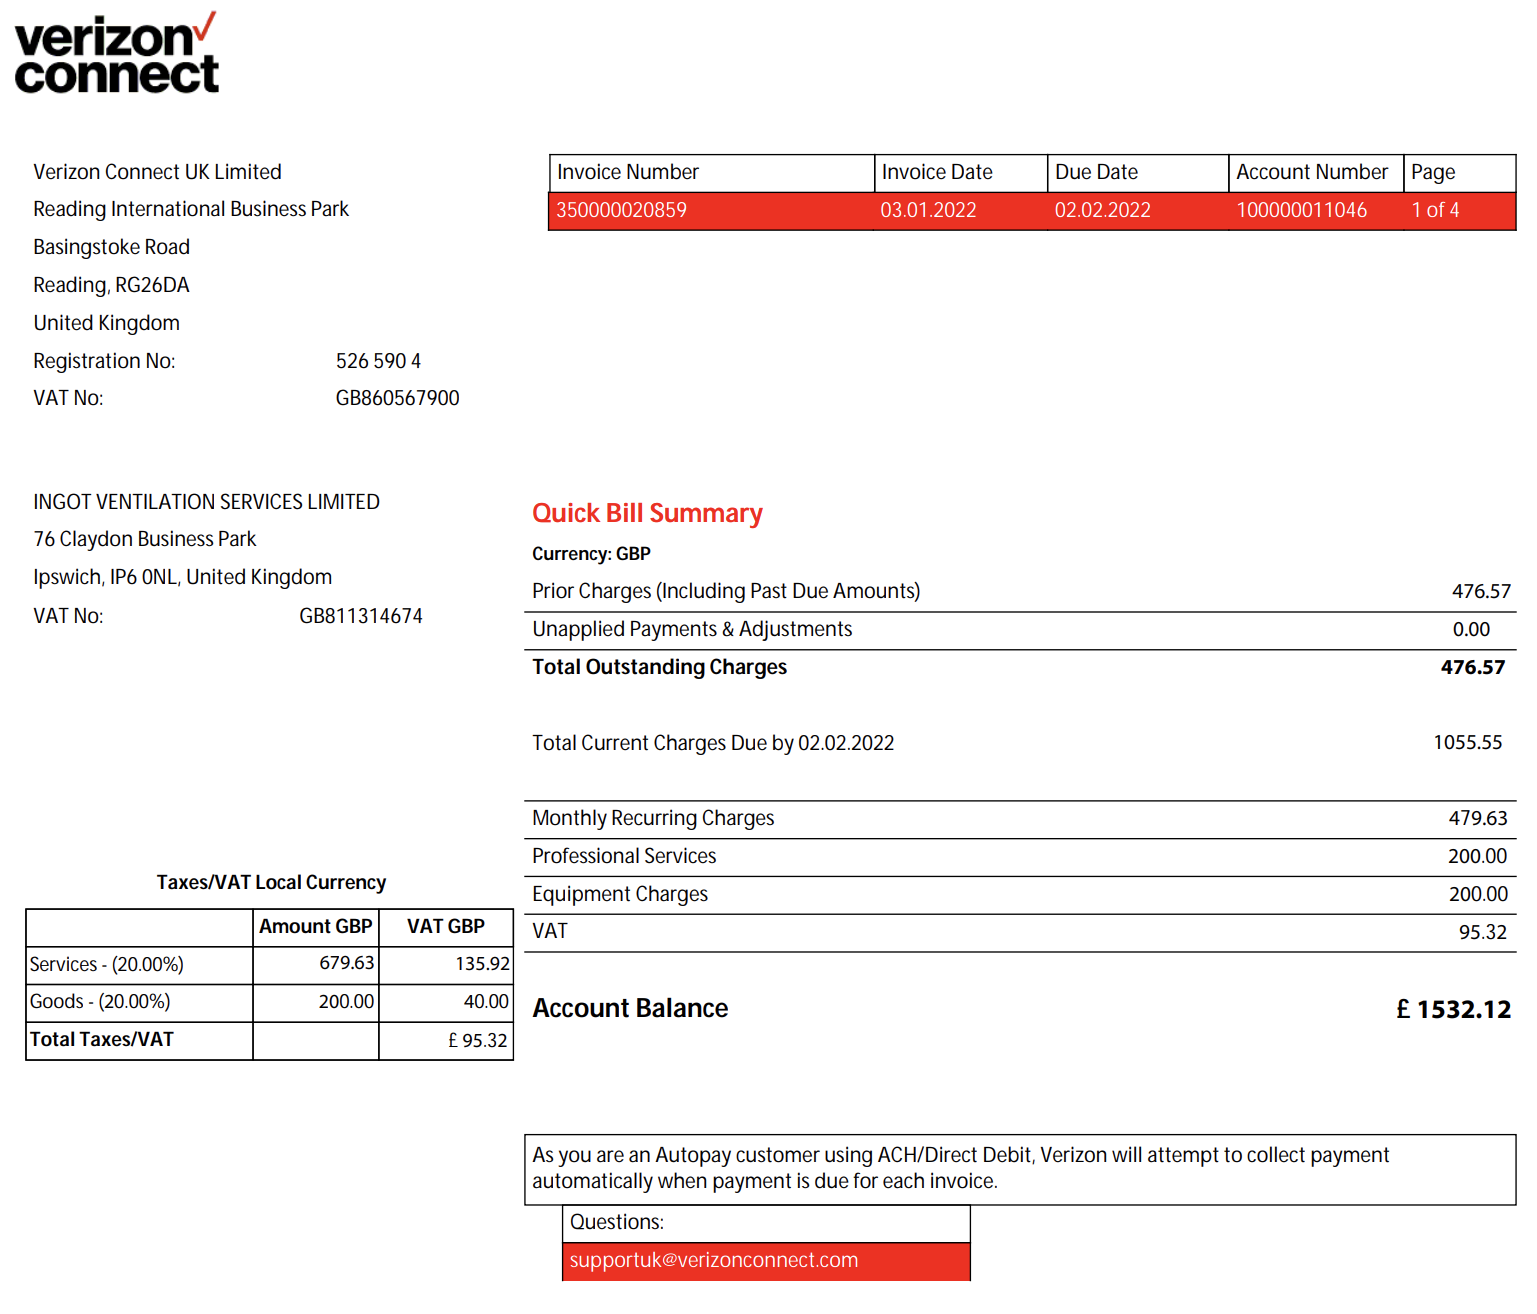Select due date 02.02.2022 in red row
The image size is (1537, 1314).
1102,210
